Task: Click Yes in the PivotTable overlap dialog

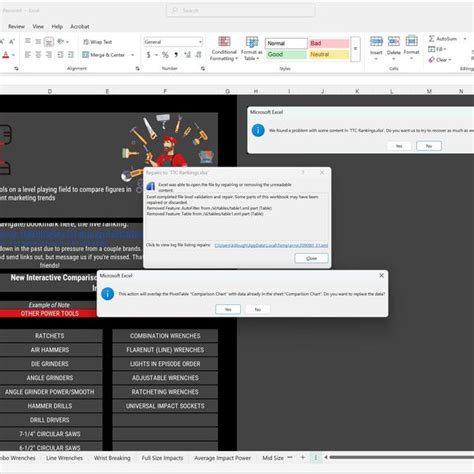Action: click(228, 309)
